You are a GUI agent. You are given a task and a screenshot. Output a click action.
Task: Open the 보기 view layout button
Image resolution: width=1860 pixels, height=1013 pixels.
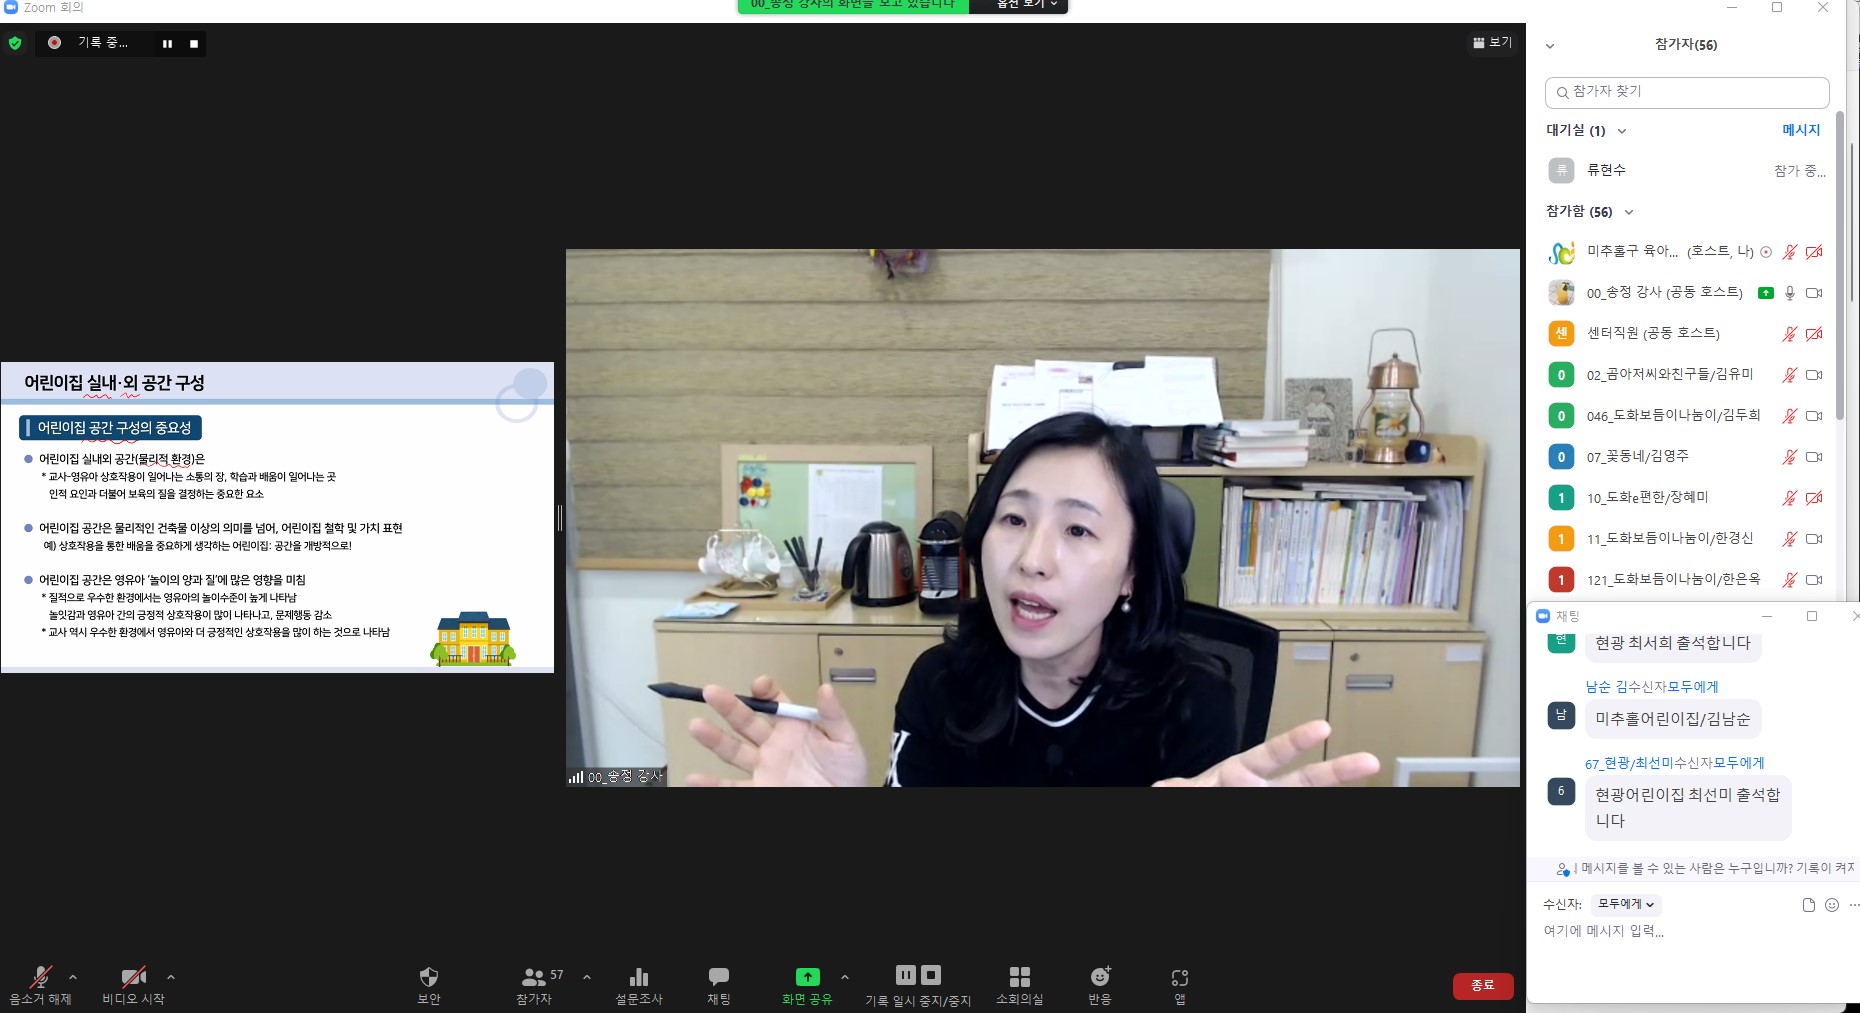point(1492,42)
